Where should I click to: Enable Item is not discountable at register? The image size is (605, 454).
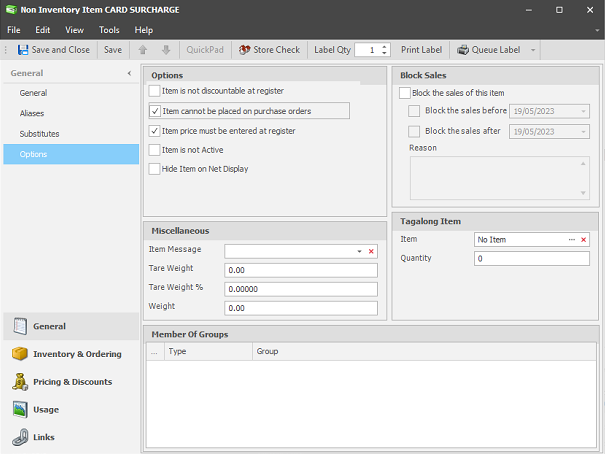(x=154, y=91)
